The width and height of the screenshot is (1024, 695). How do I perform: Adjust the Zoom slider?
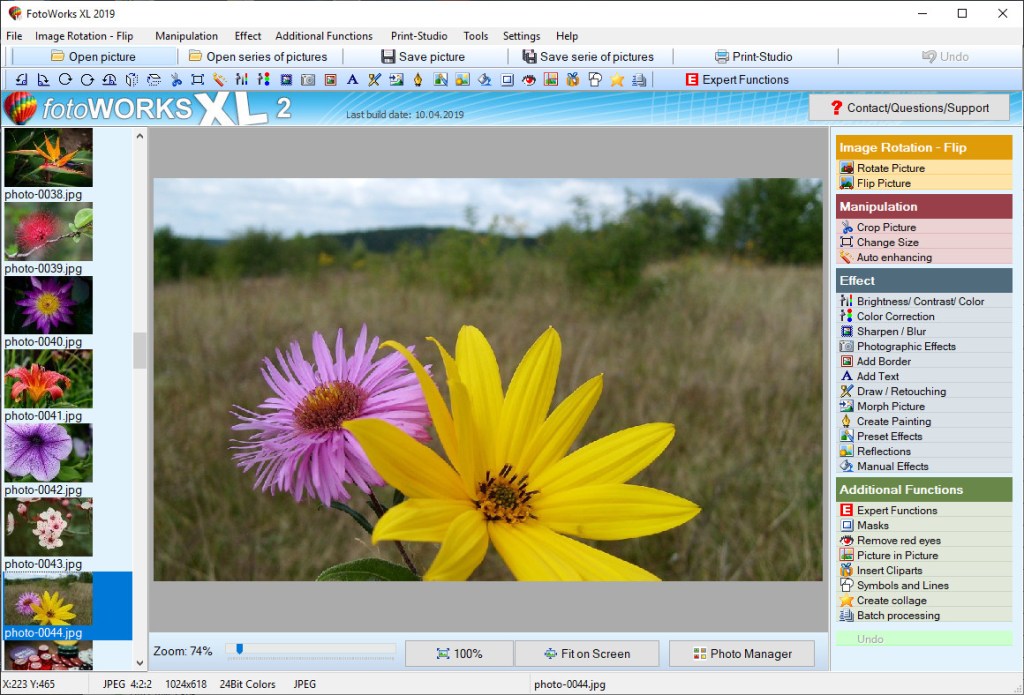pyautogui.click(x=239, y=649)
